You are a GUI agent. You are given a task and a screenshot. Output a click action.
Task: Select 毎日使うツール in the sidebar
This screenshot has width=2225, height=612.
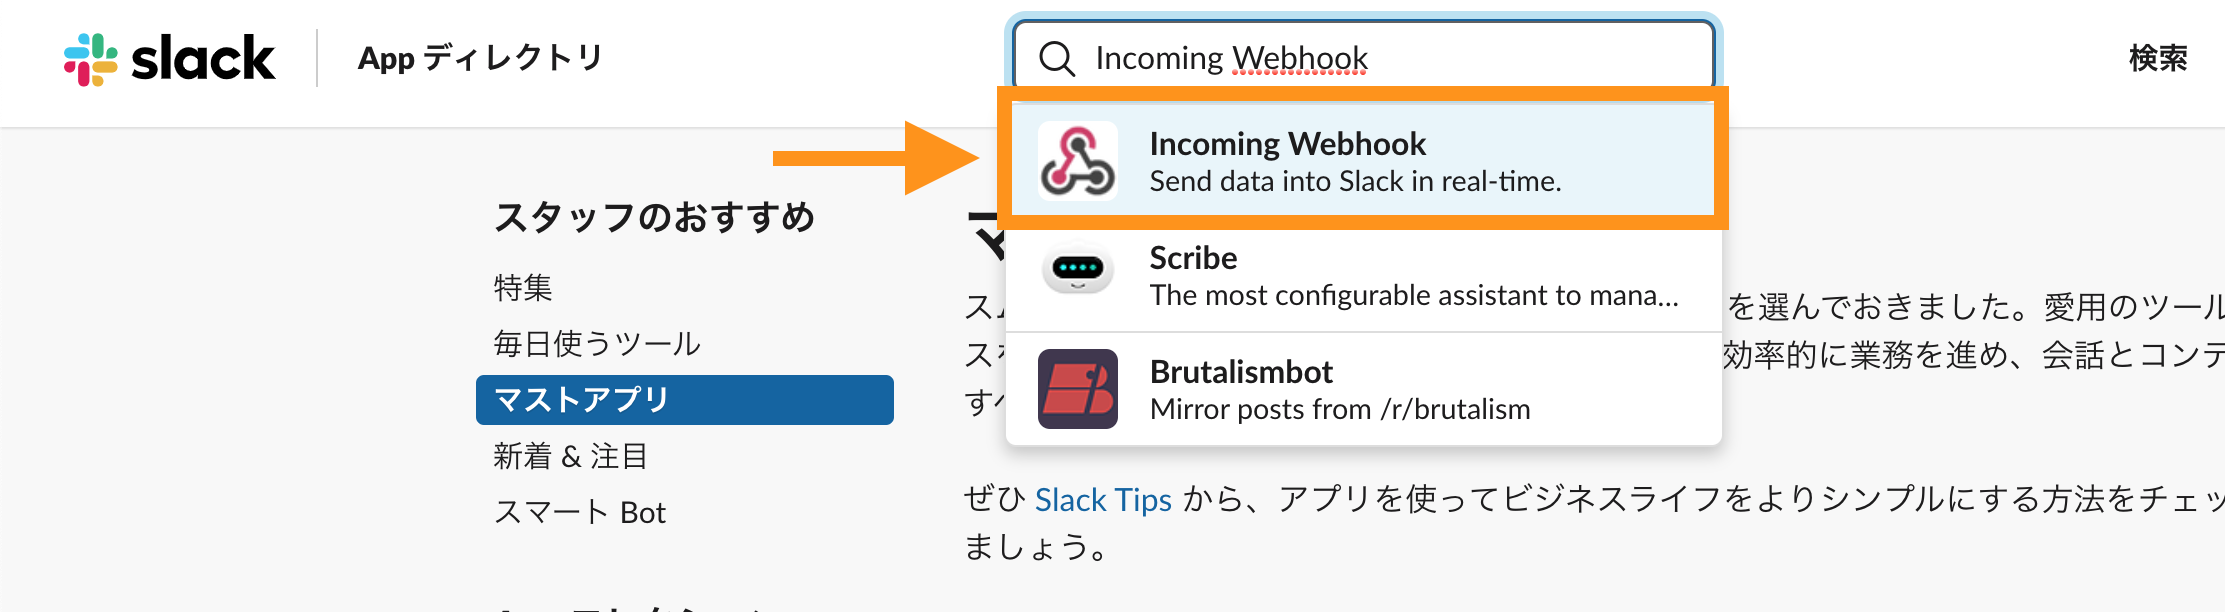pyautogui.click(x=597, y=344)
